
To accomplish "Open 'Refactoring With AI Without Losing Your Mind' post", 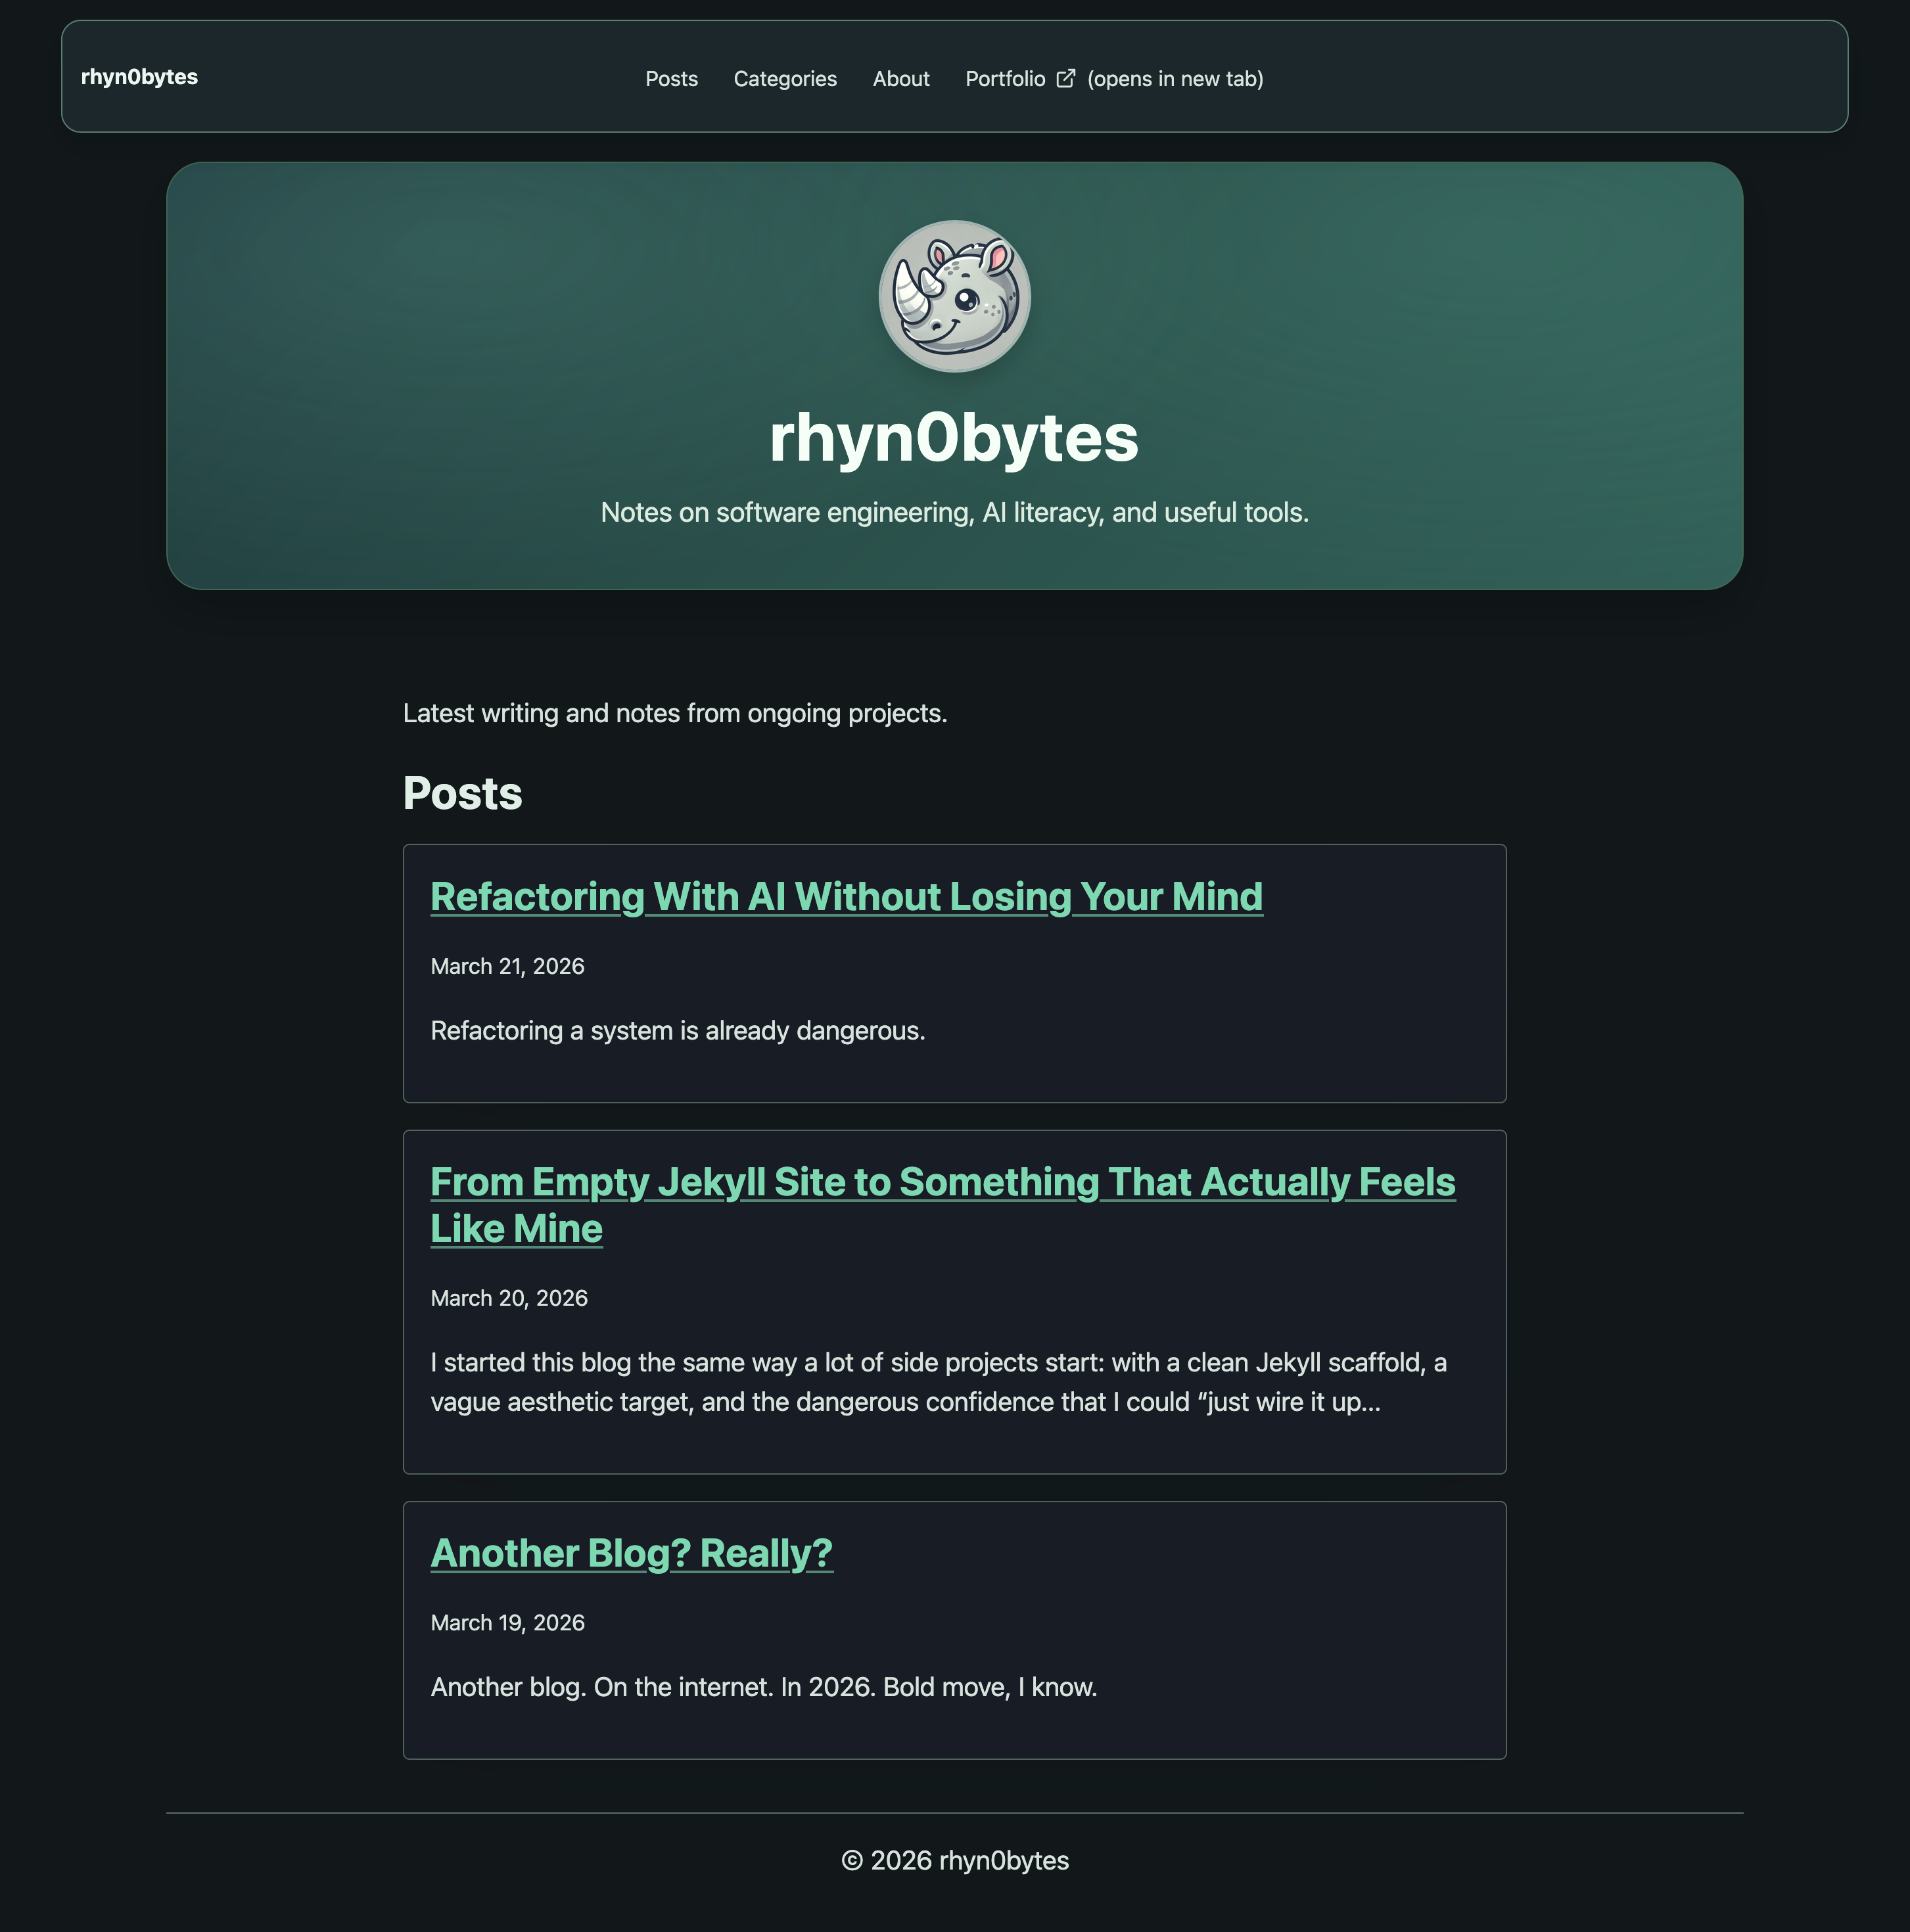I will coord(846,897).
